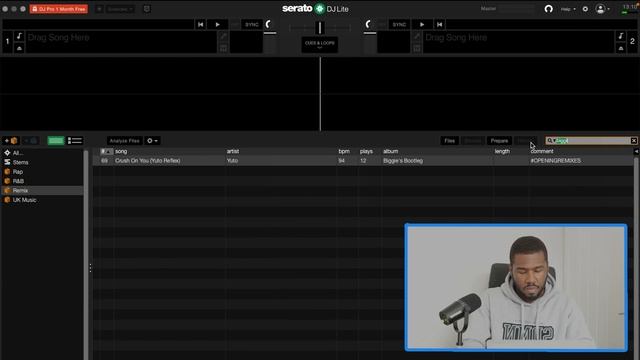Open the edit grid pencil icon on deck 2
The image size is (640, 360).
coord(417,36)
